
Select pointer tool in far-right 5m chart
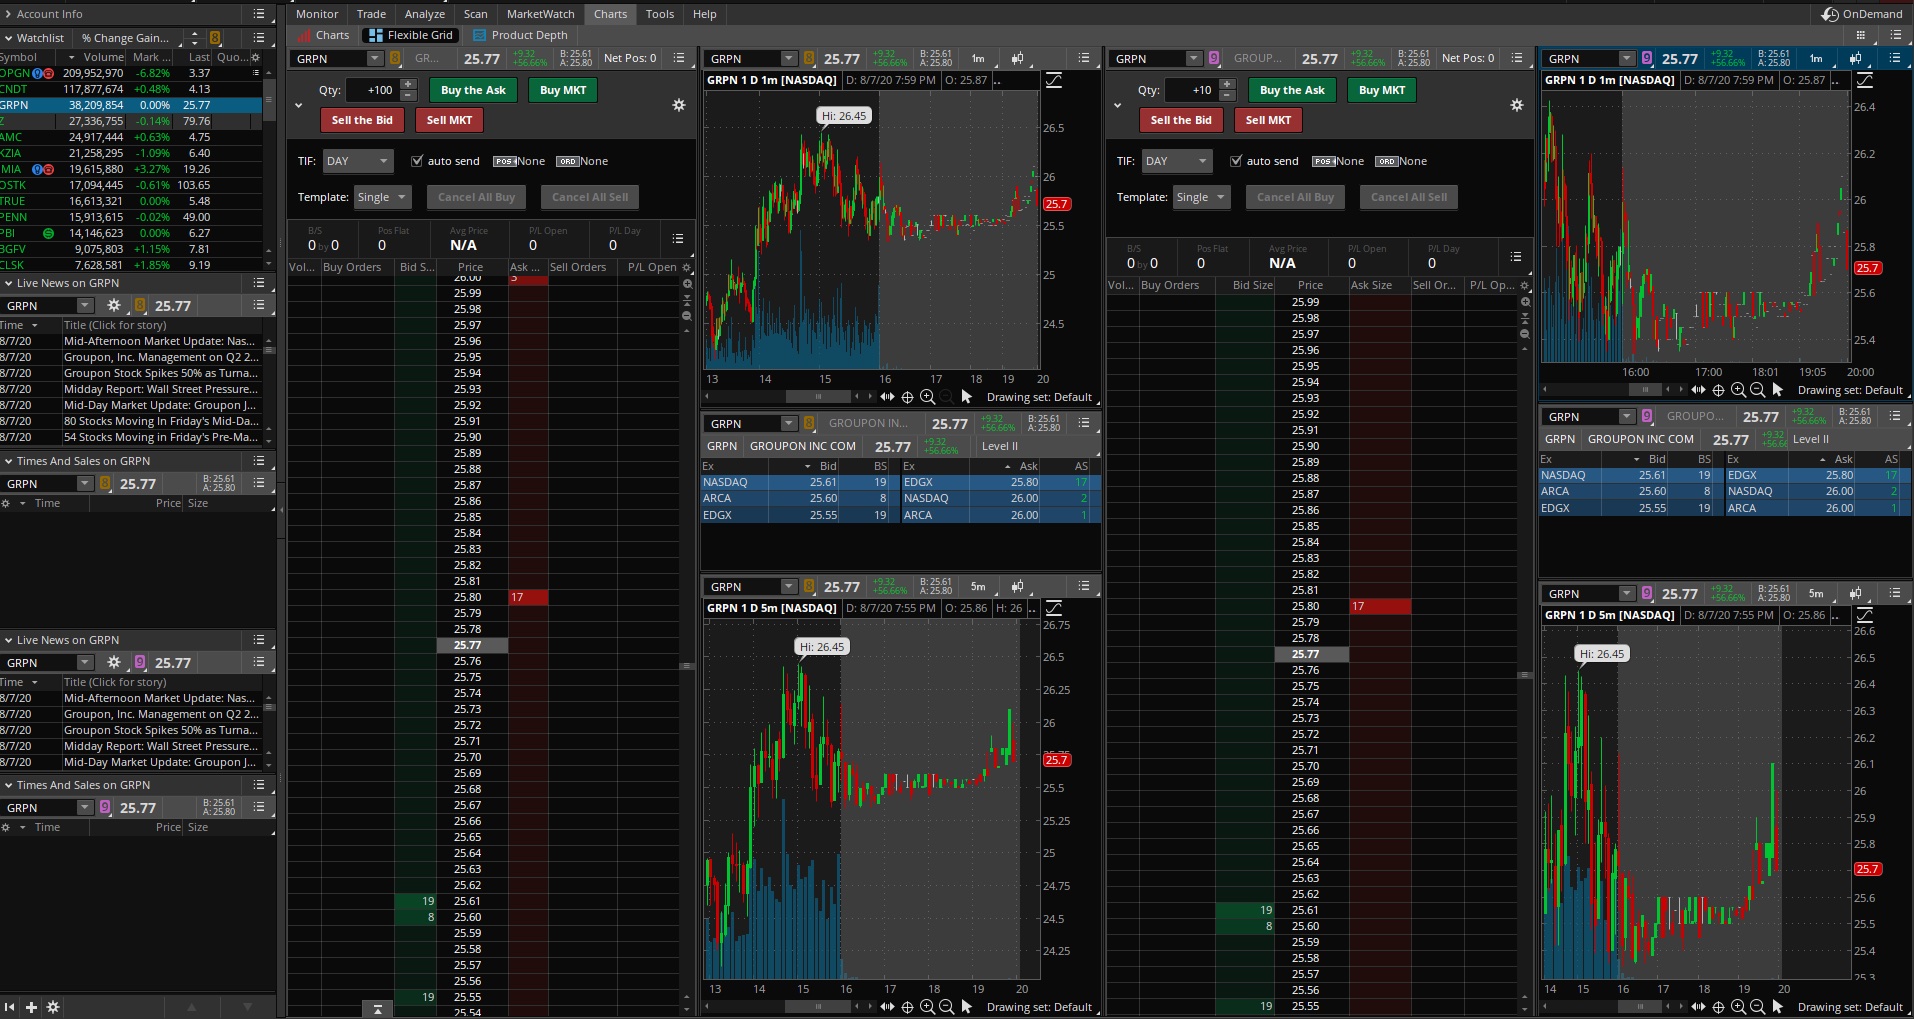[x=1778, y=1007]
